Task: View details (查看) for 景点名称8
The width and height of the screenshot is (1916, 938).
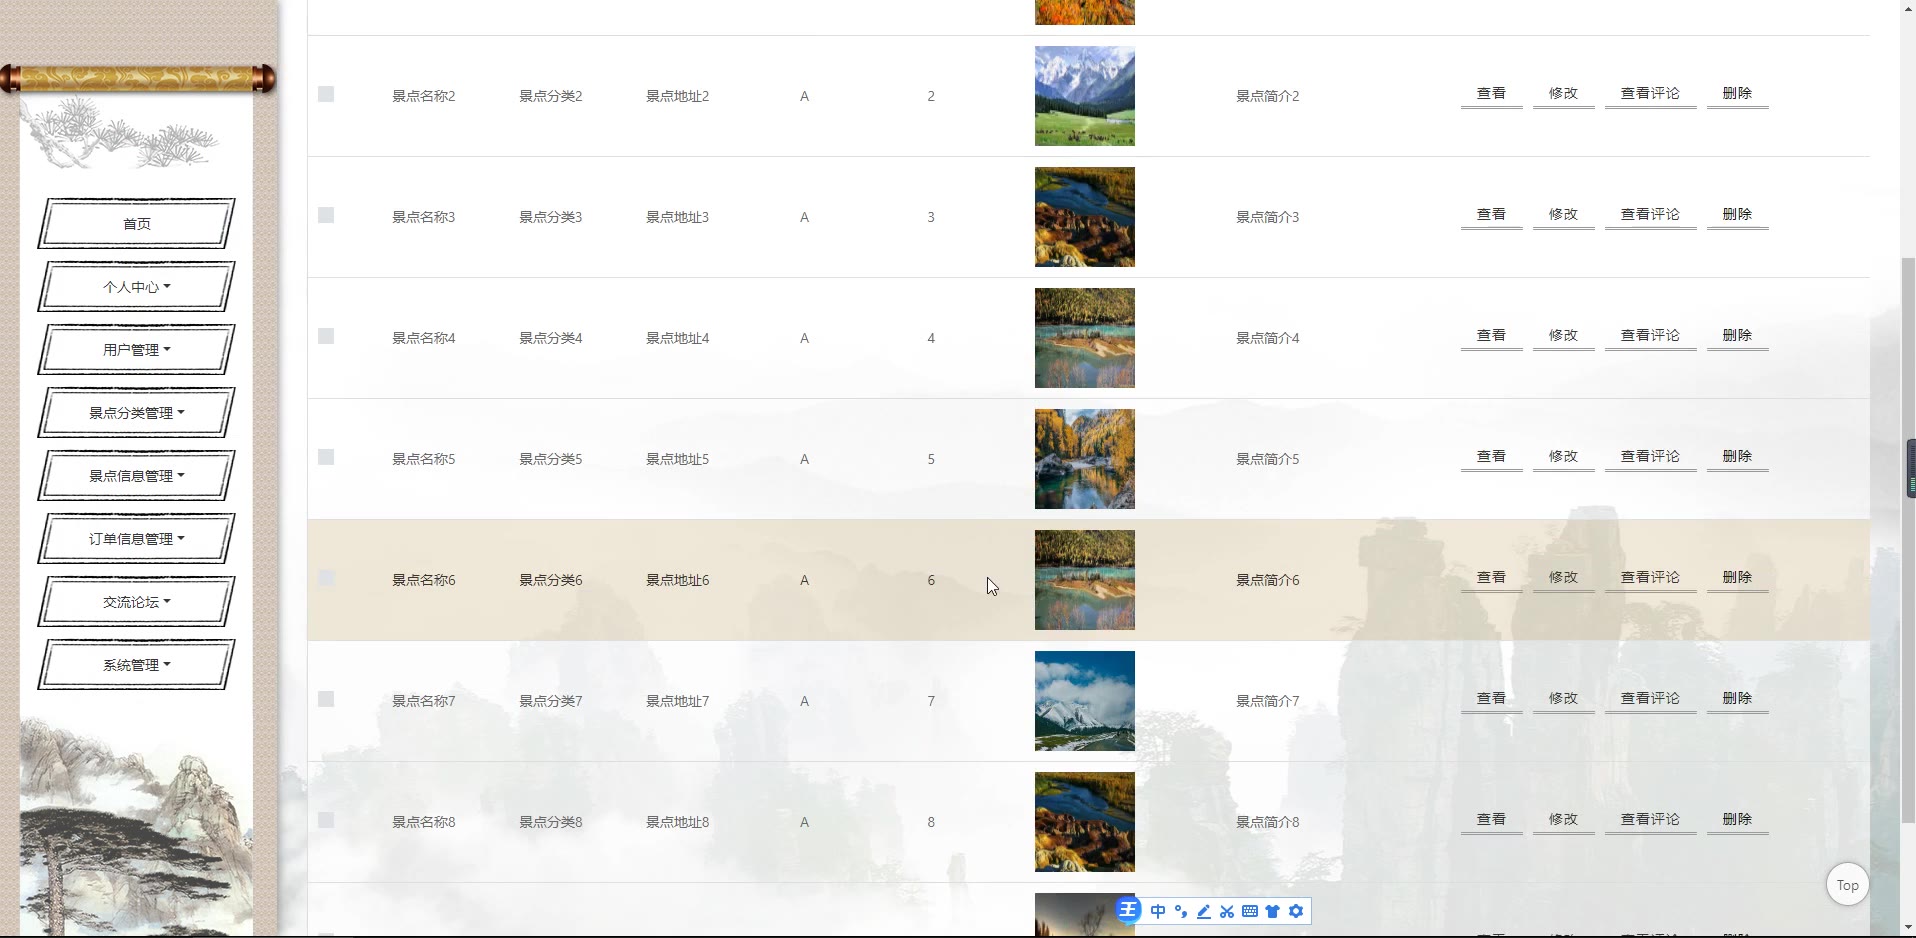Action: click(x=1491, y=820)
